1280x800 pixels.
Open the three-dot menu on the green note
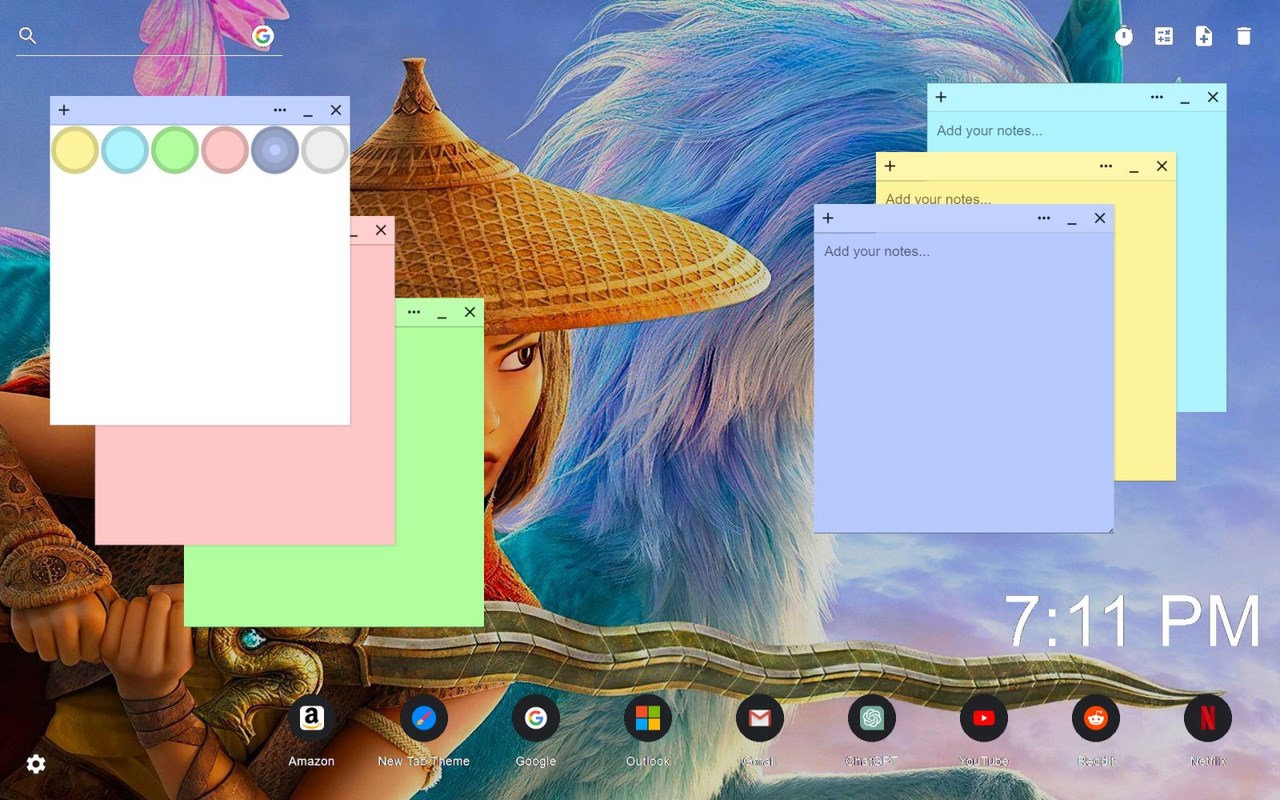pyautogui.click(x=414, y=312)
